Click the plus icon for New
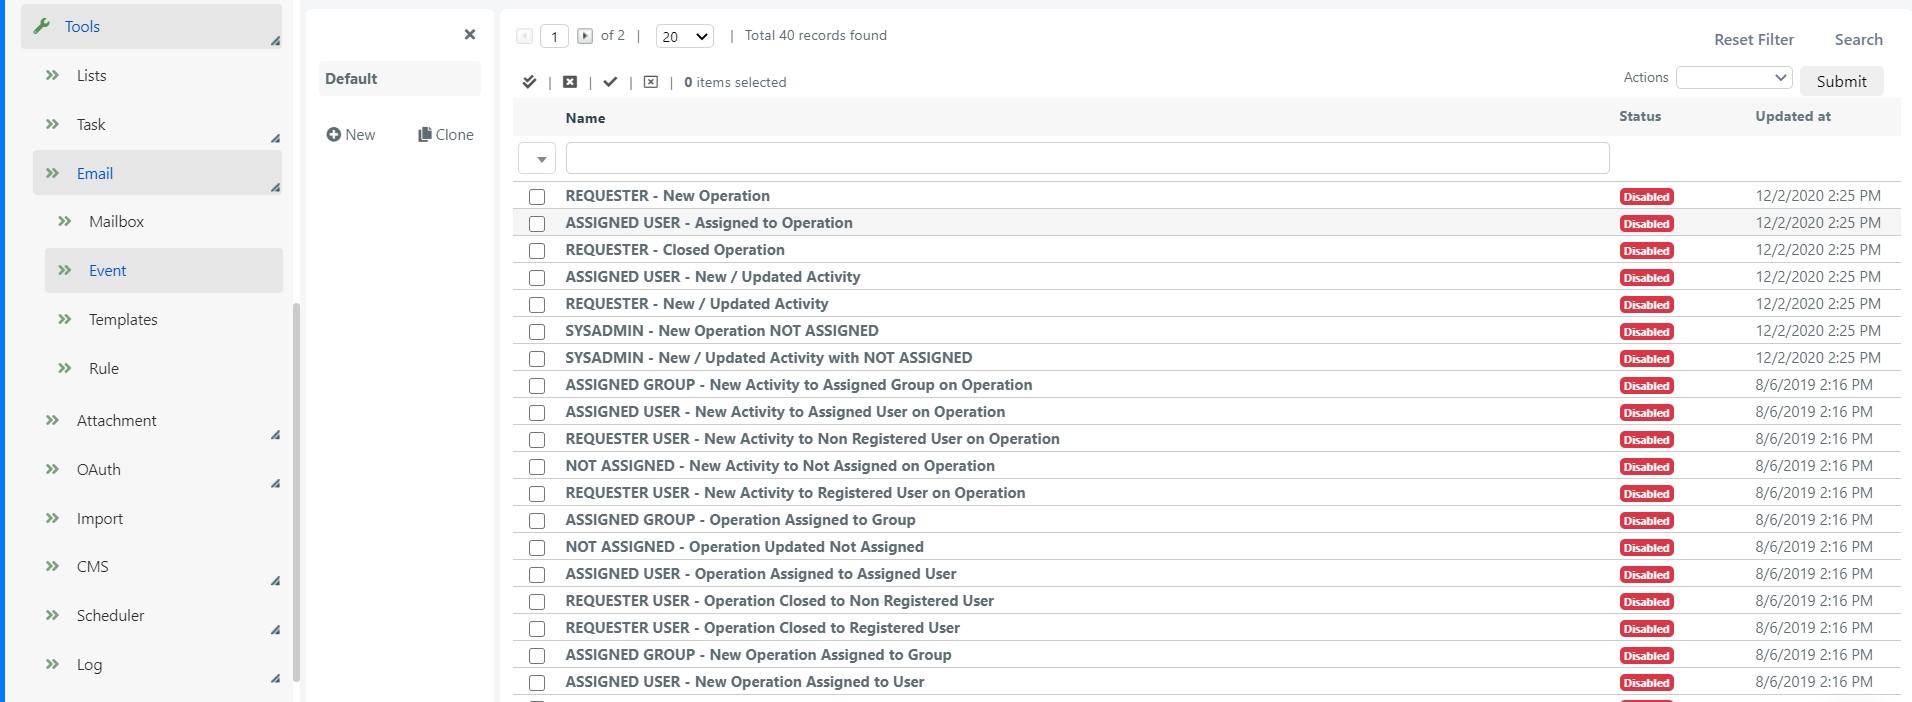The width and height of the screenshot is (1912, 702). (x=333, y=134)
